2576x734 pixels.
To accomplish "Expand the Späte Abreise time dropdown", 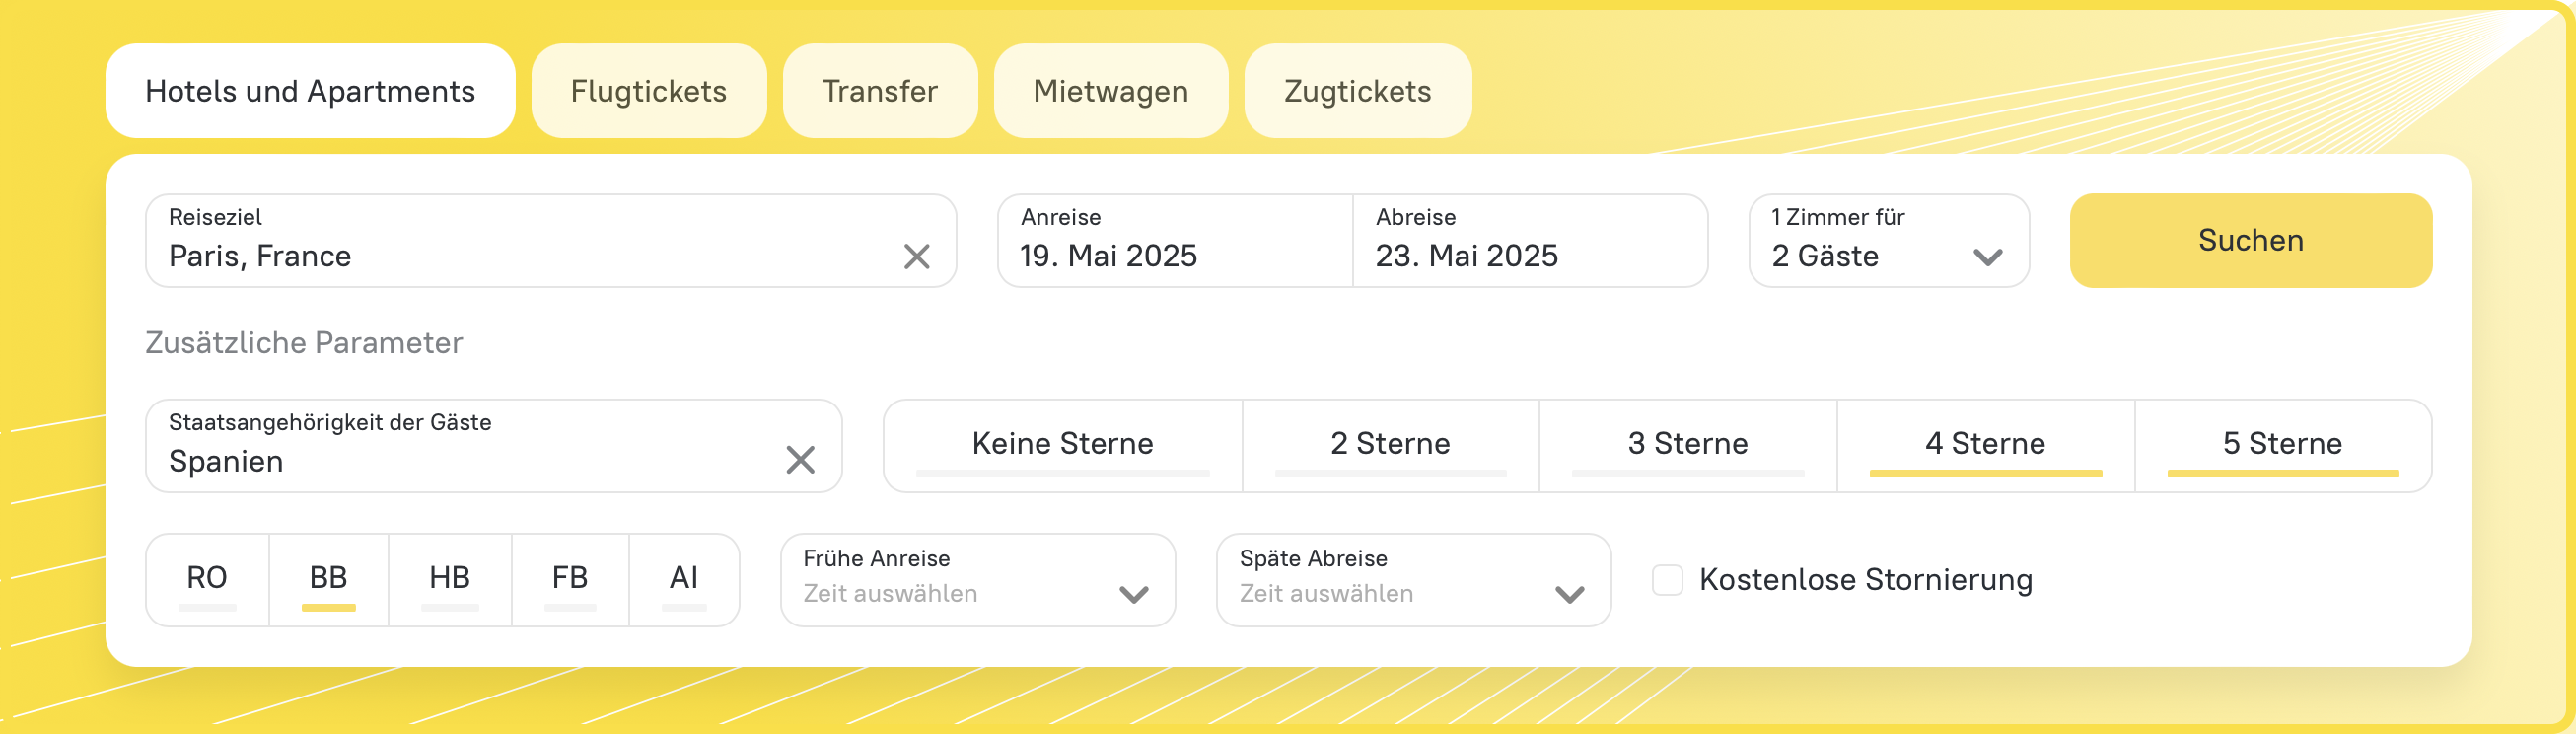I will tap(1569, 594).
